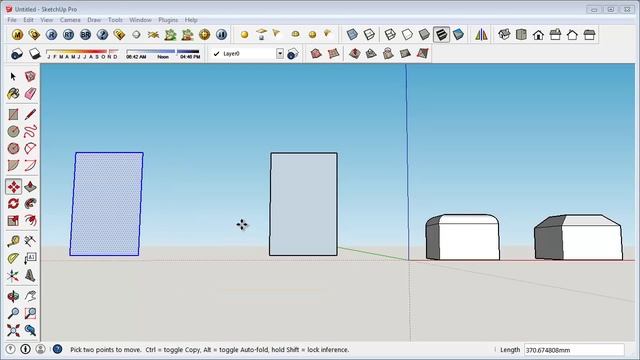Switch to Monochrome style
Screen dimensions: 640x360
point(458,35)
